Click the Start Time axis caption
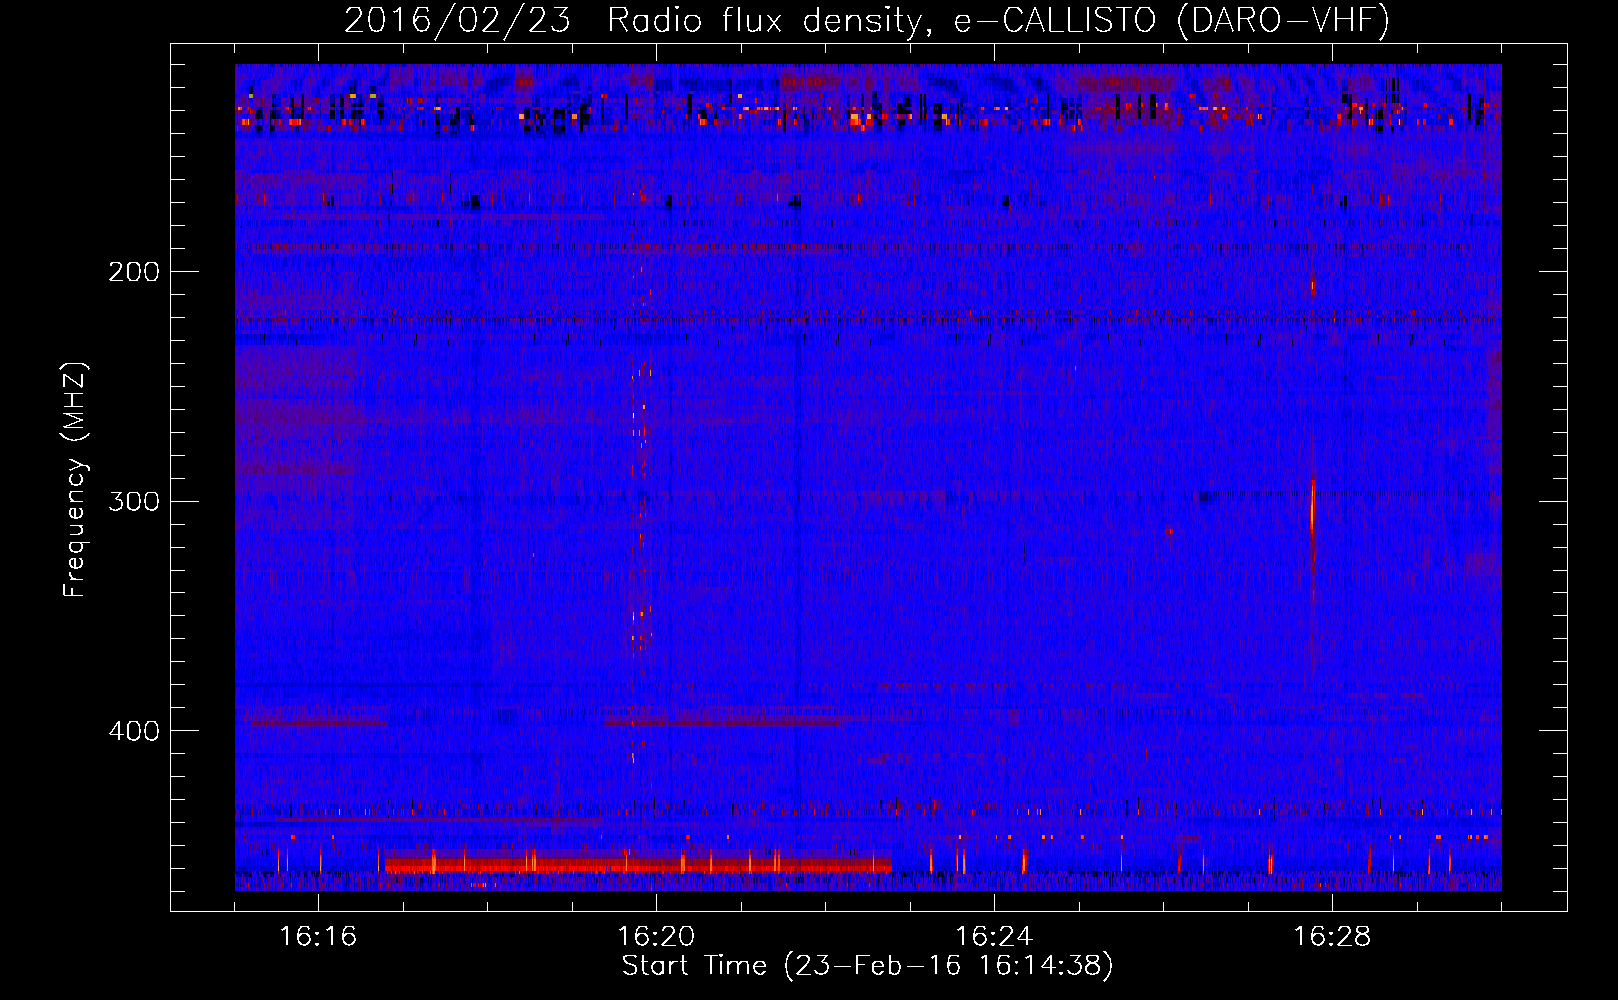This screenshot has width=1618, height=1000. (x=867, y=966)
